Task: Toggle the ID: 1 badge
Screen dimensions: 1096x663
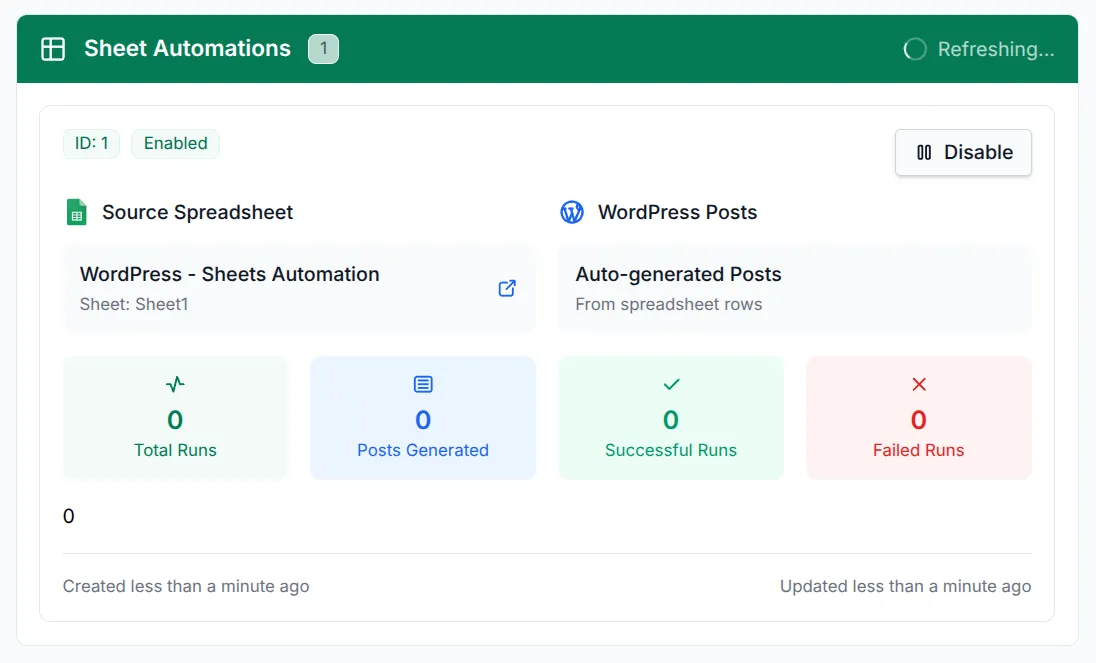Action: click(x=91, y=143)
